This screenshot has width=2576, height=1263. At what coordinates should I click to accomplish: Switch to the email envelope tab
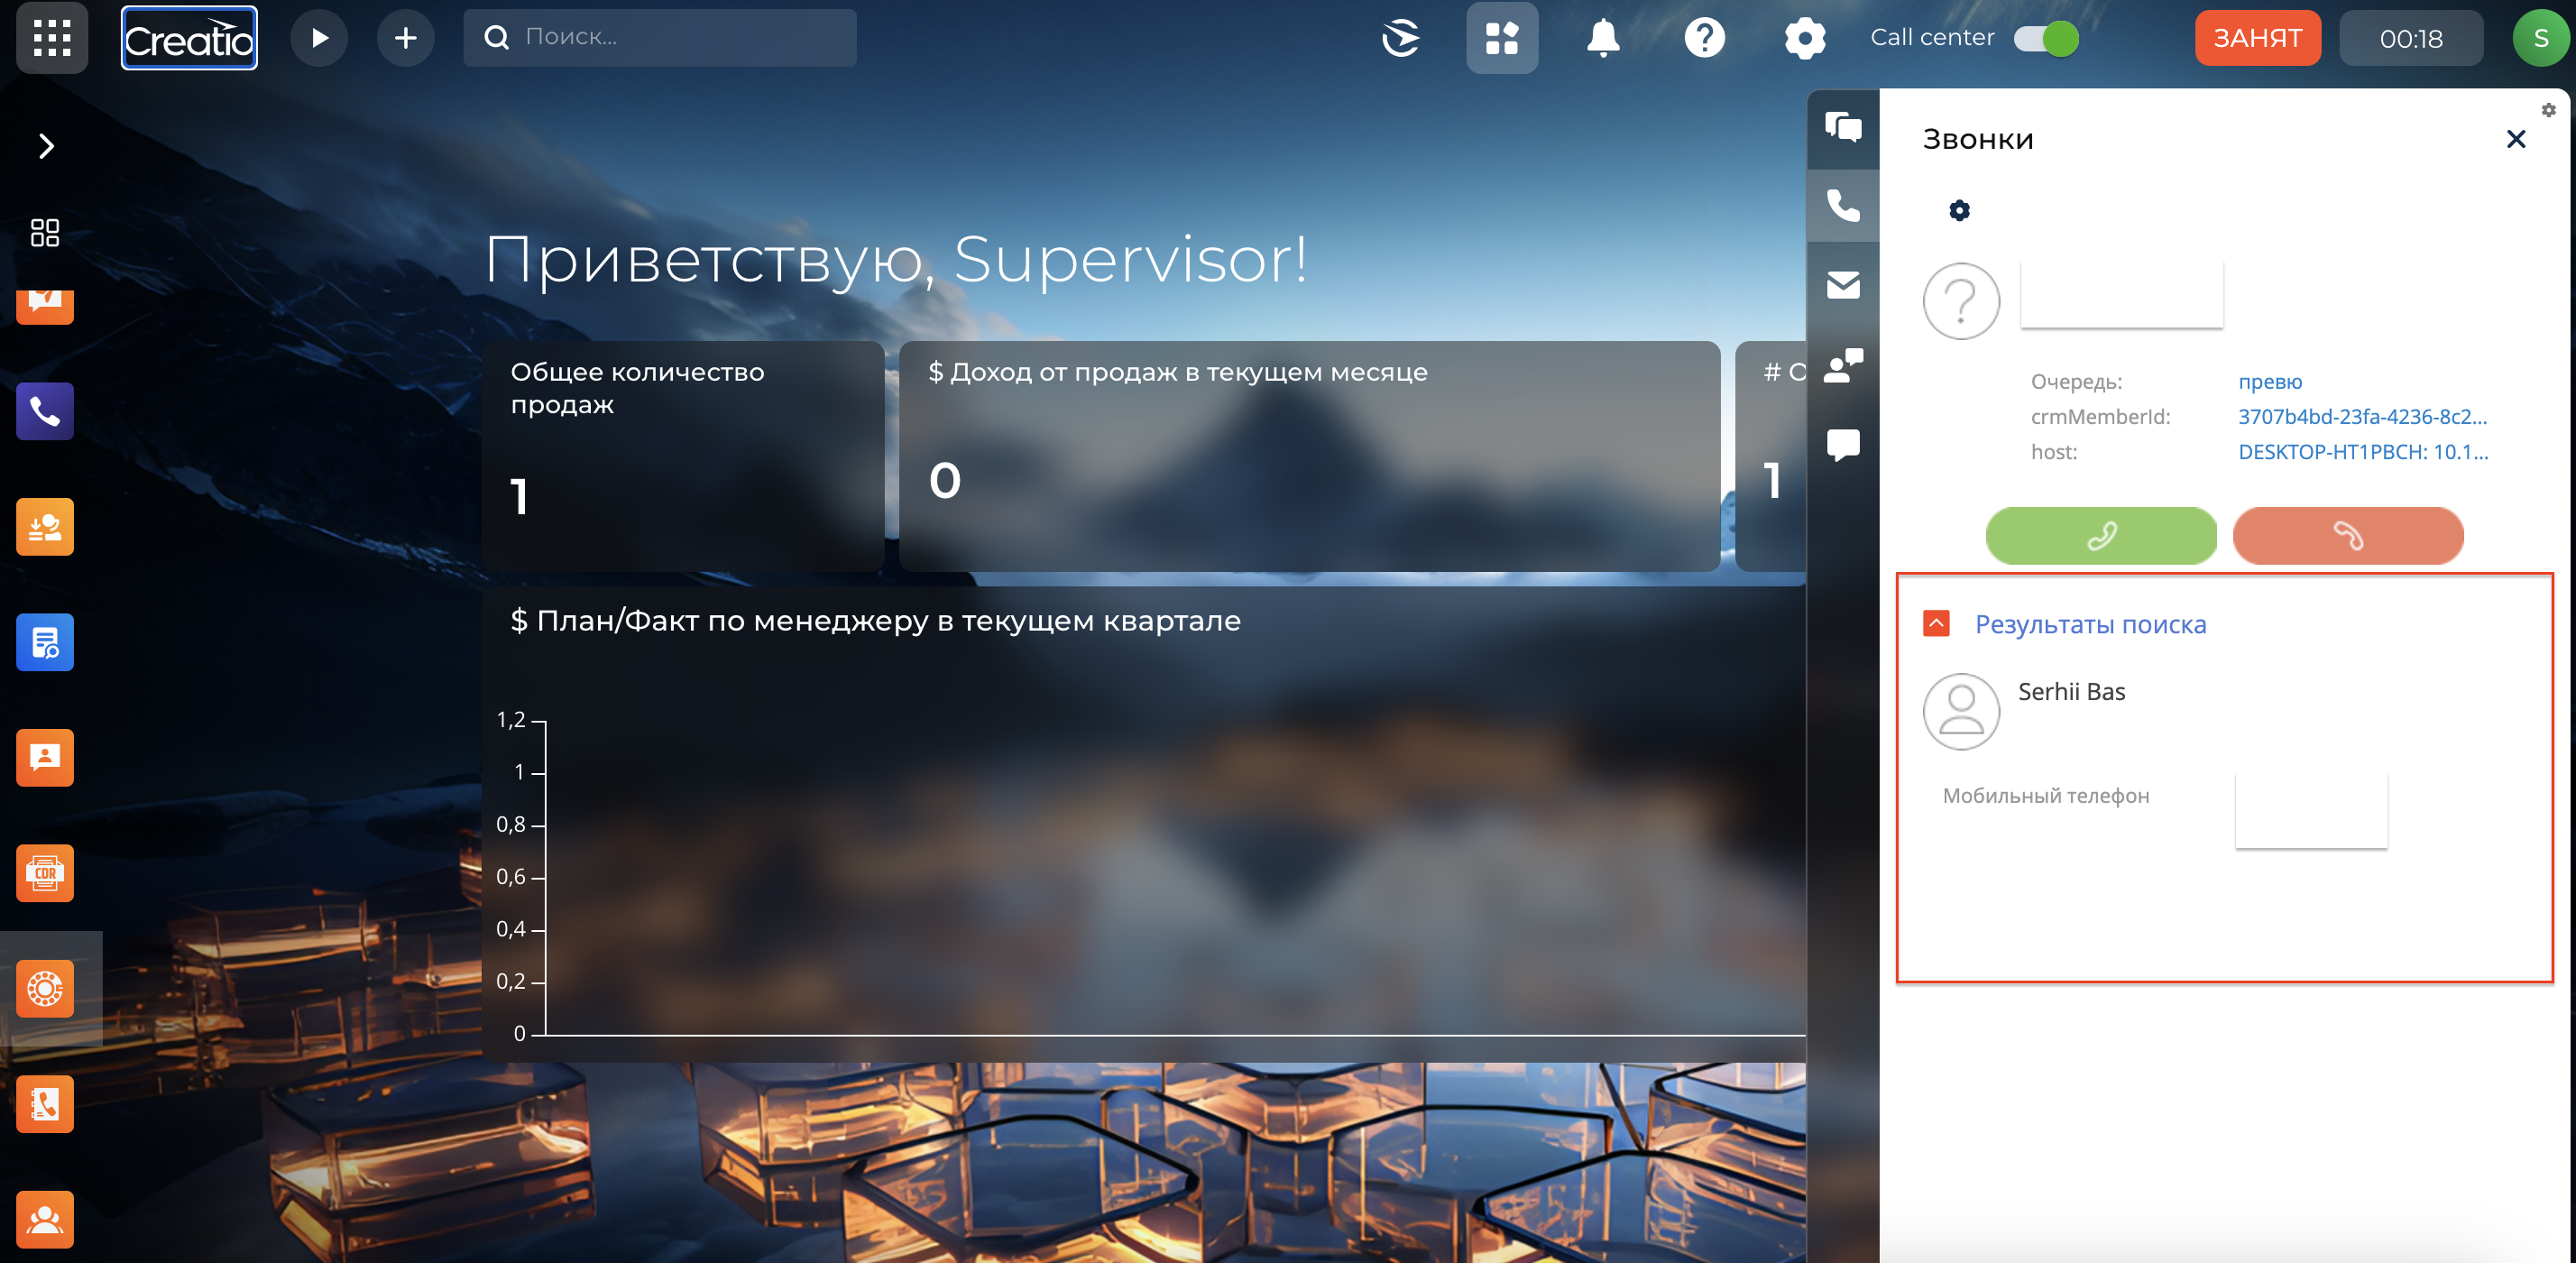click(1843, 285)
